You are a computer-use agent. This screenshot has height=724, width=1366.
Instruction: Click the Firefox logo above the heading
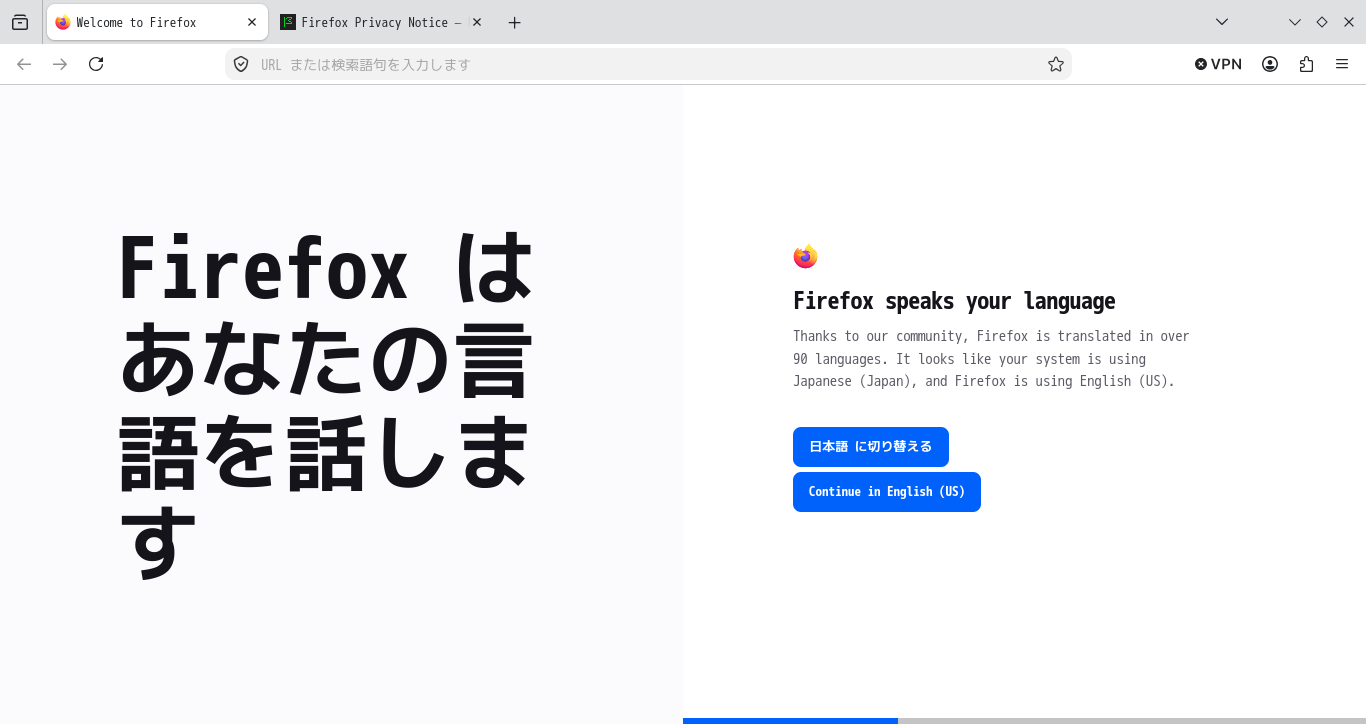805,257
